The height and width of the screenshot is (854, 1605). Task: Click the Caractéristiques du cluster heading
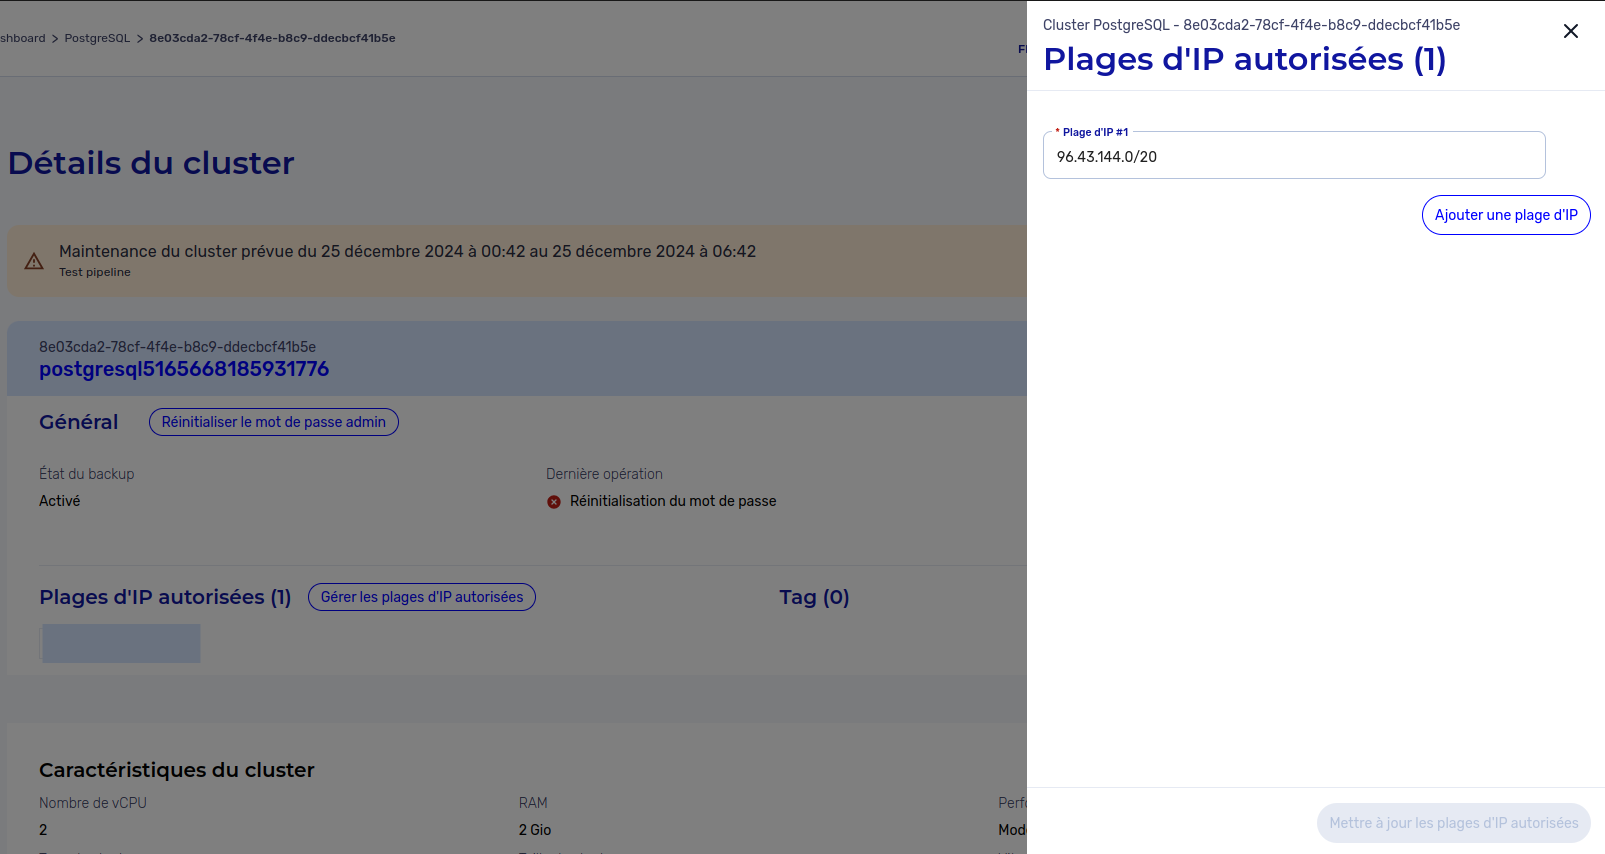point(177,770)
